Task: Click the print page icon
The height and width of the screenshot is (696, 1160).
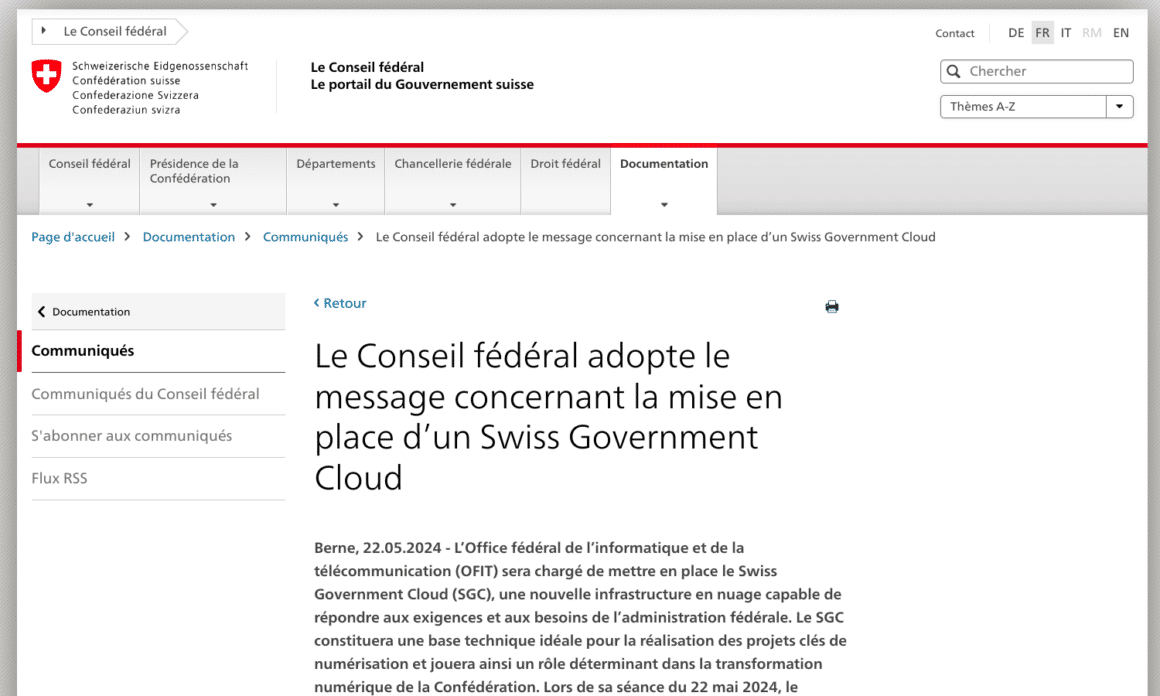Action: [x=832, y=307]
